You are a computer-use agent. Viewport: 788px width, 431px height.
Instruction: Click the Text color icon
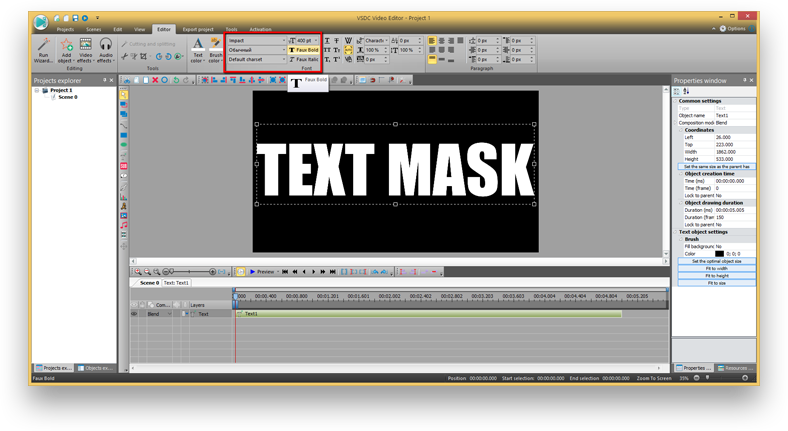[198, 49]
